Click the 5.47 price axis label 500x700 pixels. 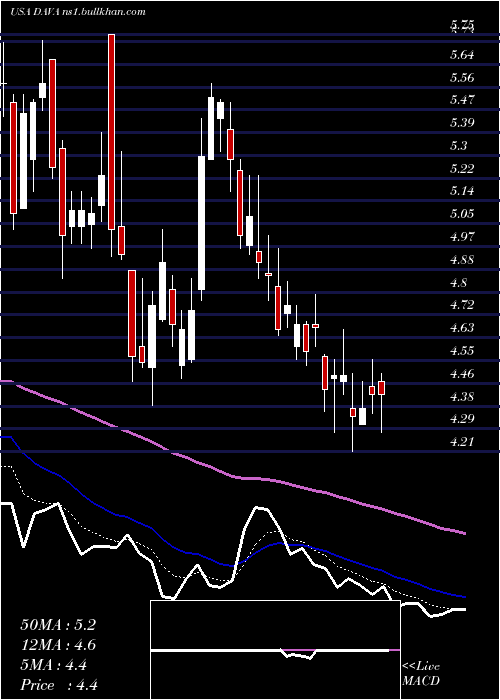[462, 100]
